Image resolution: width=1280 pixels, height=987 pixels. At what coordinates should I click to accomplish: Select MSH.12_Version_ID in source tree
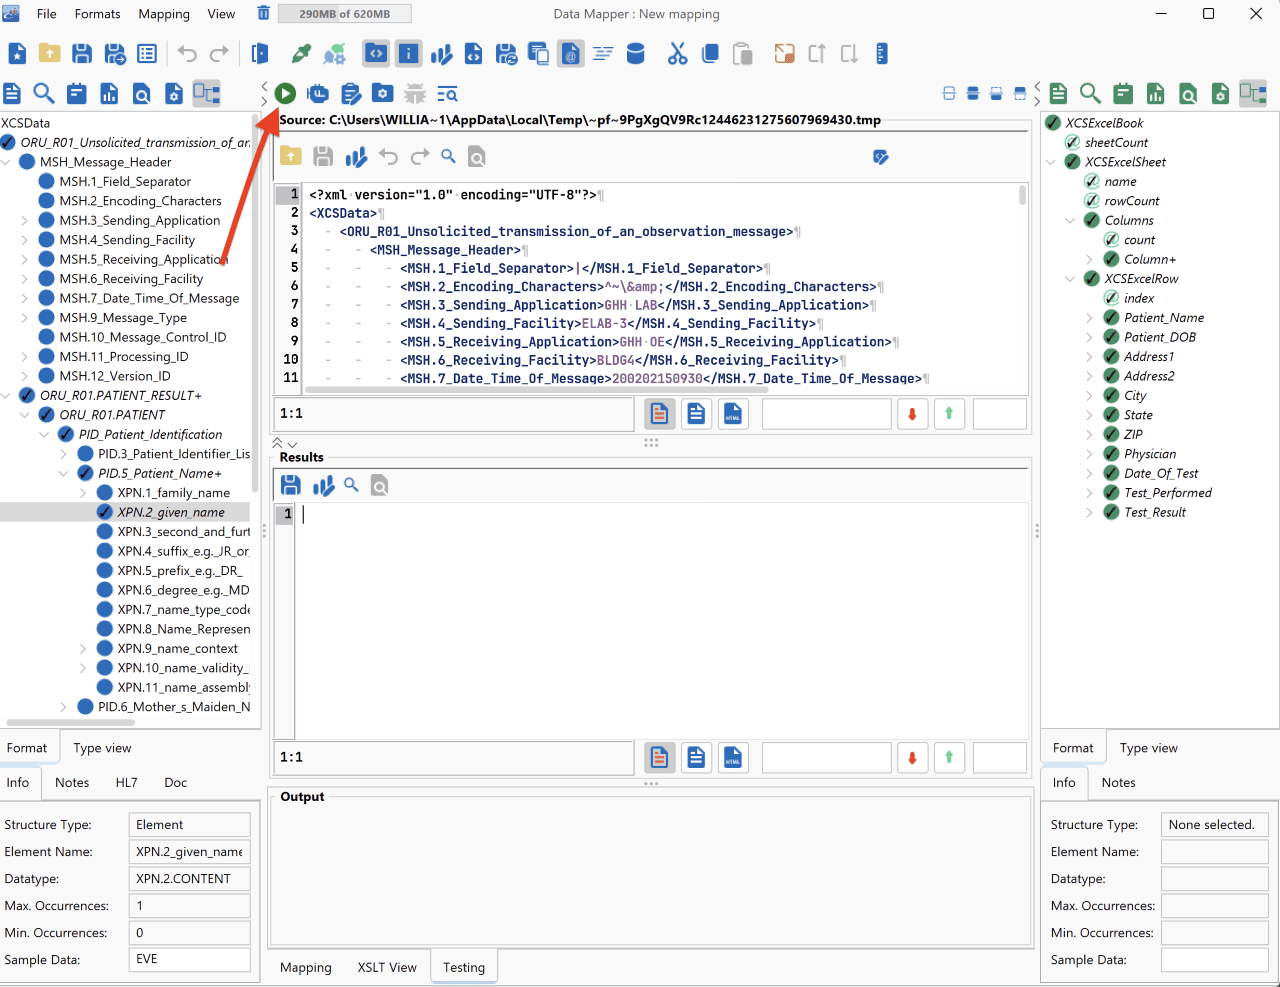pos(115,376)
